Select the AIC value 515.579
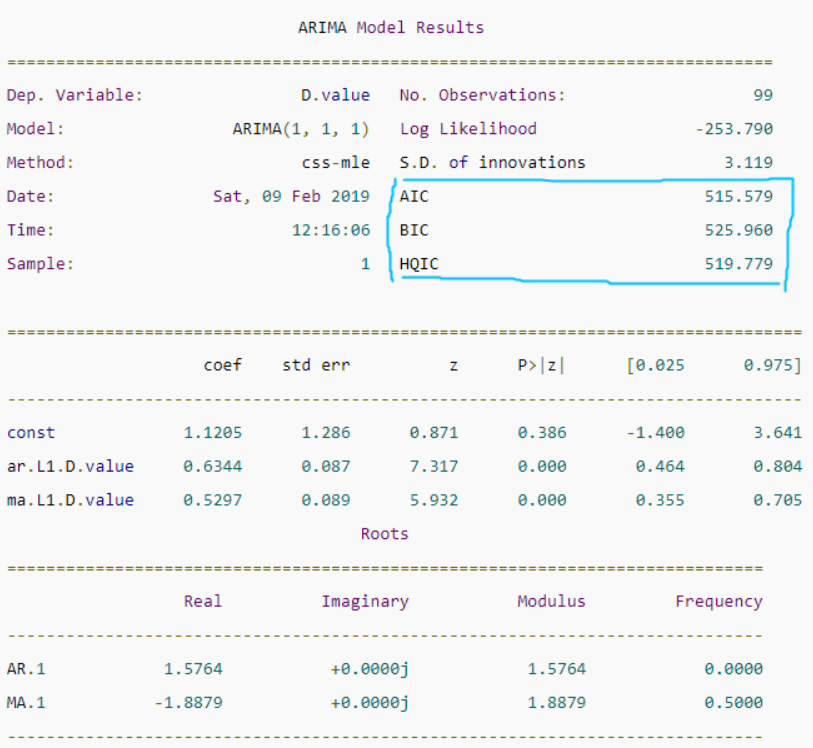 pyautogui.click(x=738, y=197)
